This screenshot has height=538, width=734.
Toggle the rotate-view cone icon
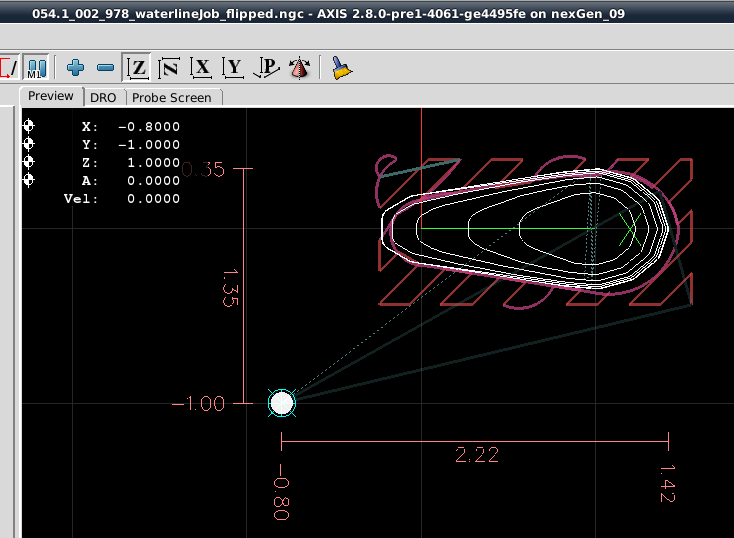click(298, 68)
